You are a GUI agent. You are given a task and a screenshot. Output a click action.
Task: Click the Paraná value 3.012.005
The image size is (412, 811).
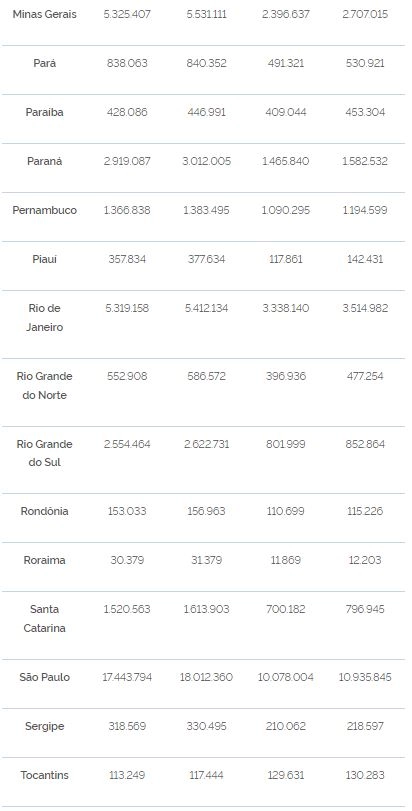tap(206, 161)
